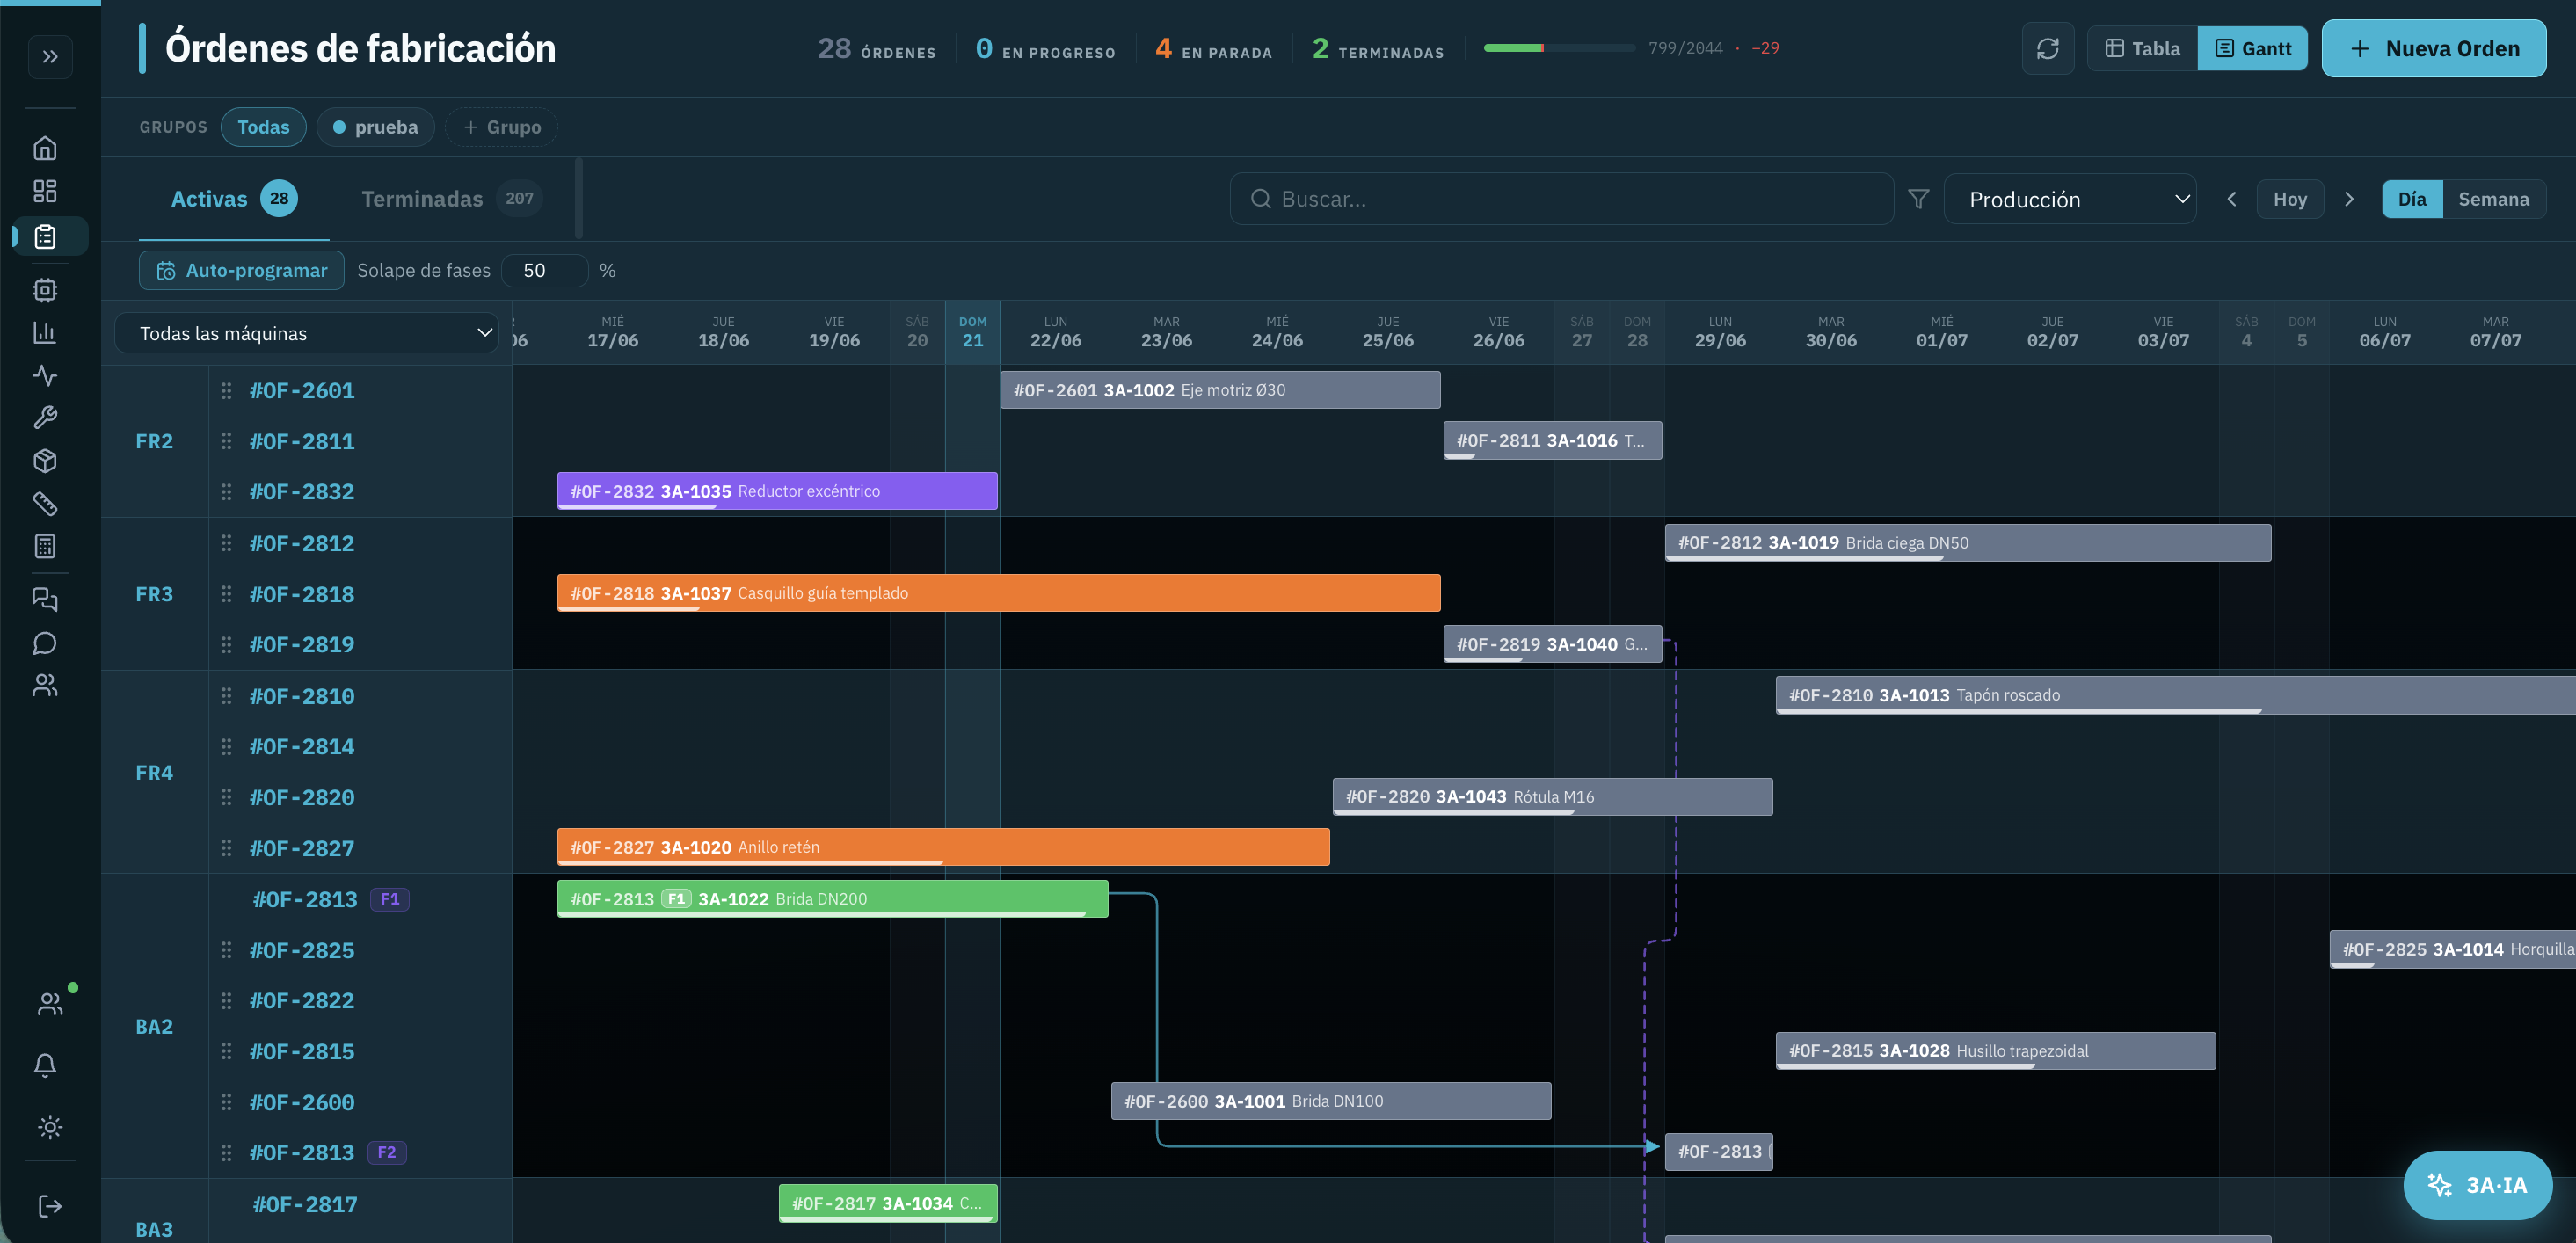Open the activity pulse icon in sidebar

pos(45,375)
